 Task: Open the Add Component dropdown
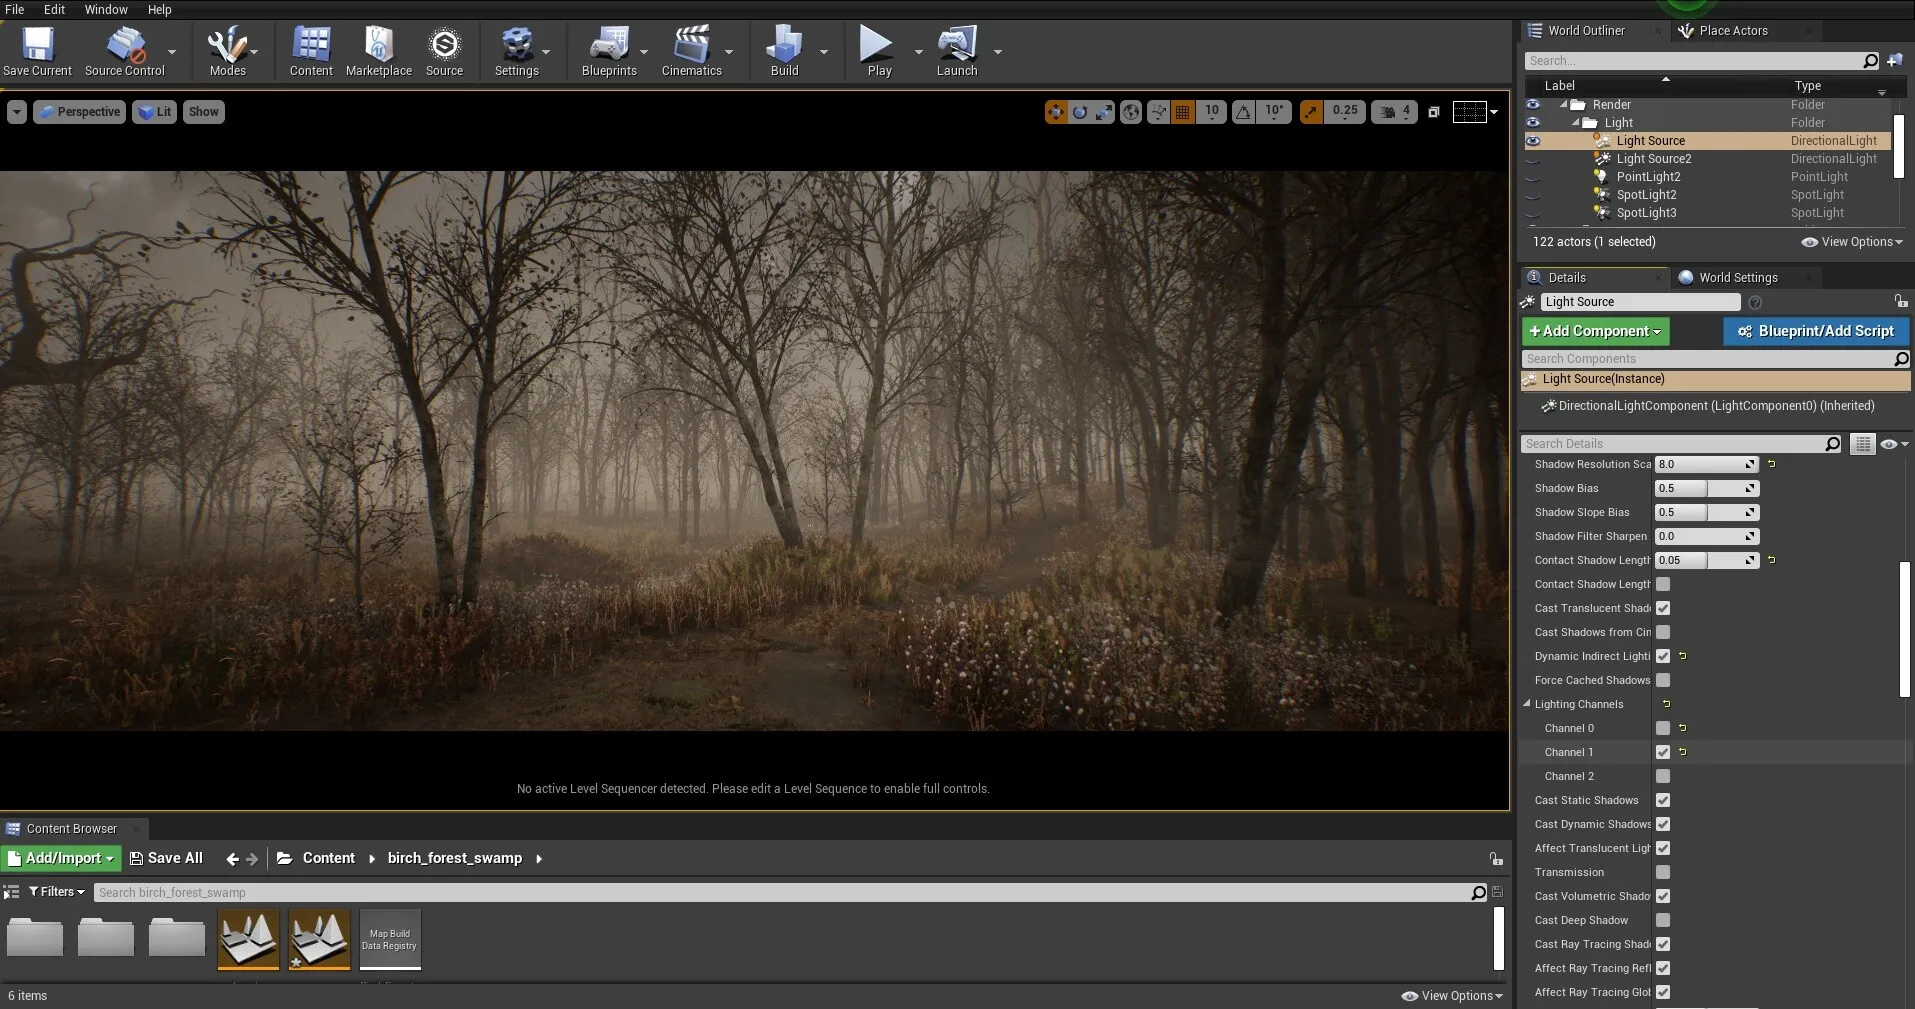click(x=1595, y=331)
